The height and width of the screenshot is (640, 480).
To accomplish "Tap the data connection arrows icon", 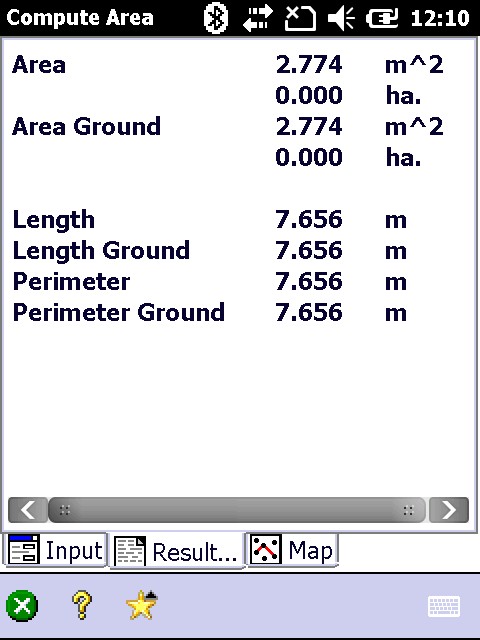I will [x=258, y=18].
